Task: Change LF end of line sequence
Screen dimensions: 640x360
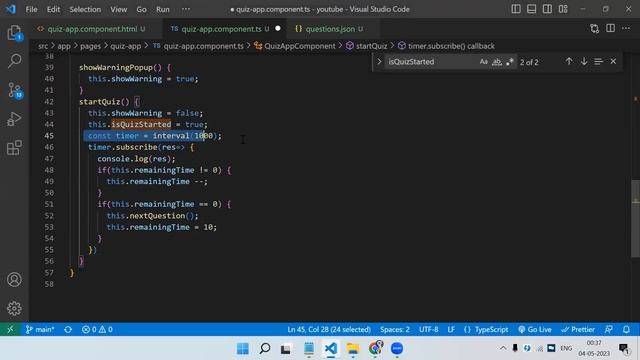Action: 451,329
